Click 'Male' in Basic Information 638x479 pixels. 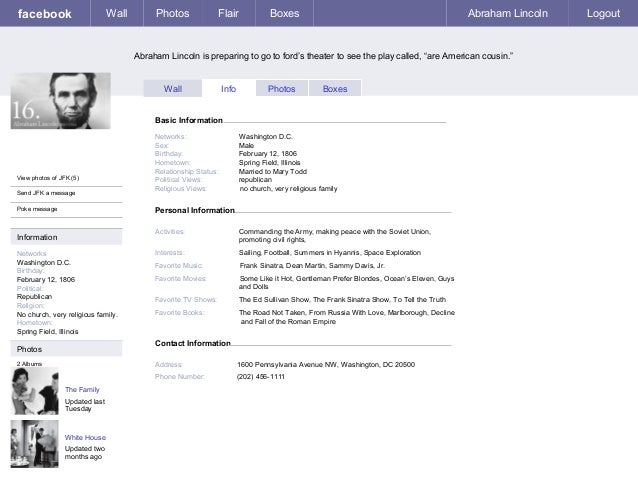click(246, 146)
